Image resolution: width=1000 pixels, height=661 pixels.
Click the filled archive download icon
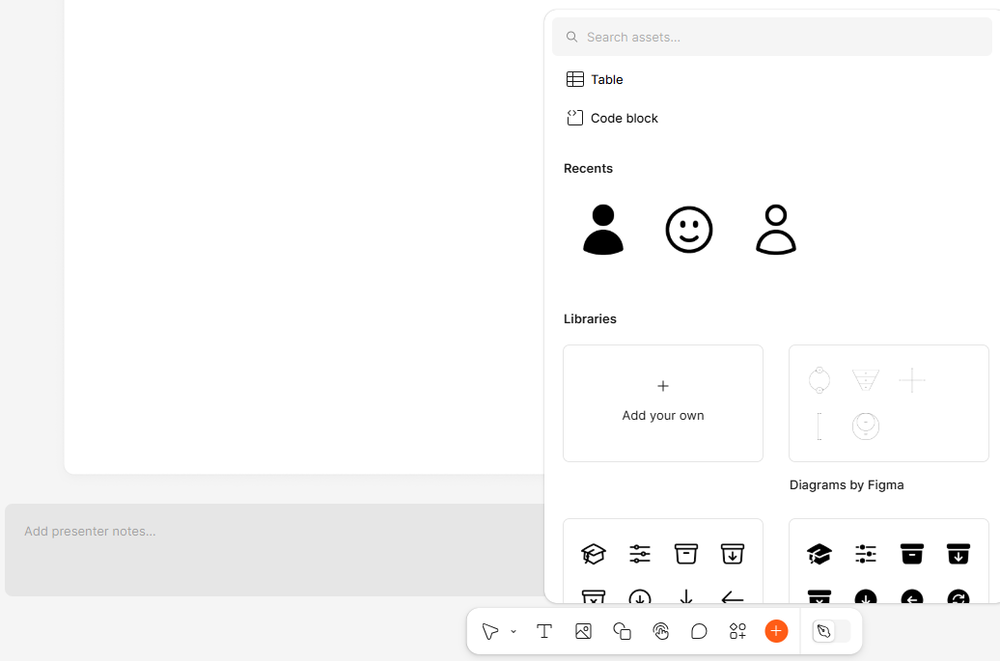tap(958, 554)
